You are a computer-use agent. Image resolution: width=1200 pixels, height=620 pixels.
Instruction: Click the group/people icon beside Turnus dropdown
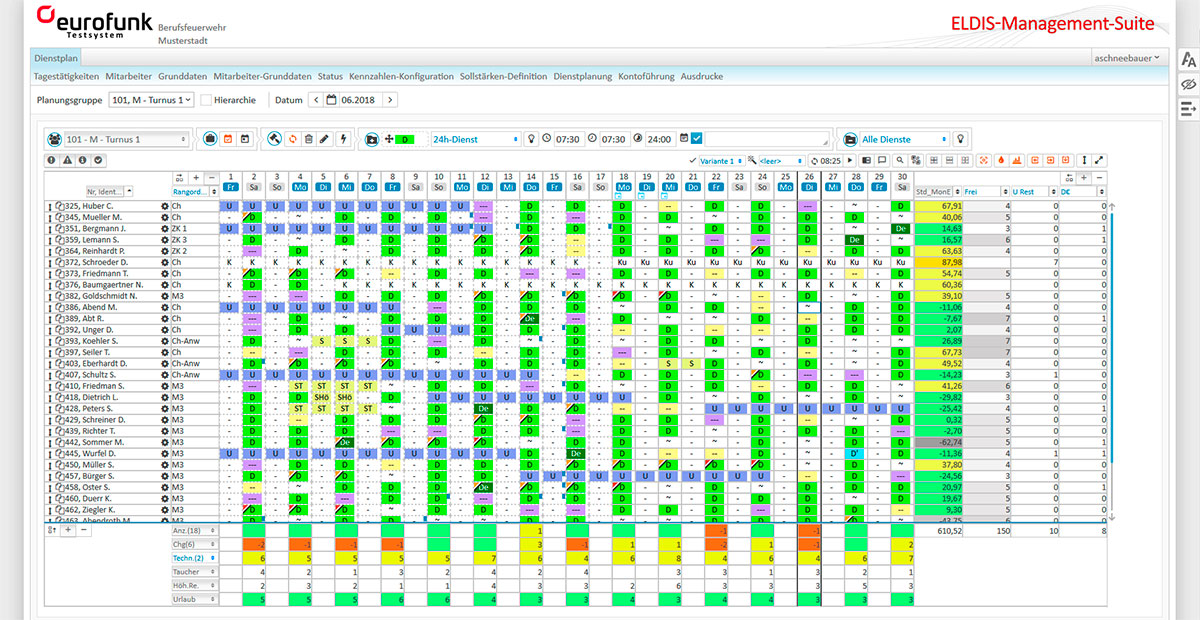[54, 139]
